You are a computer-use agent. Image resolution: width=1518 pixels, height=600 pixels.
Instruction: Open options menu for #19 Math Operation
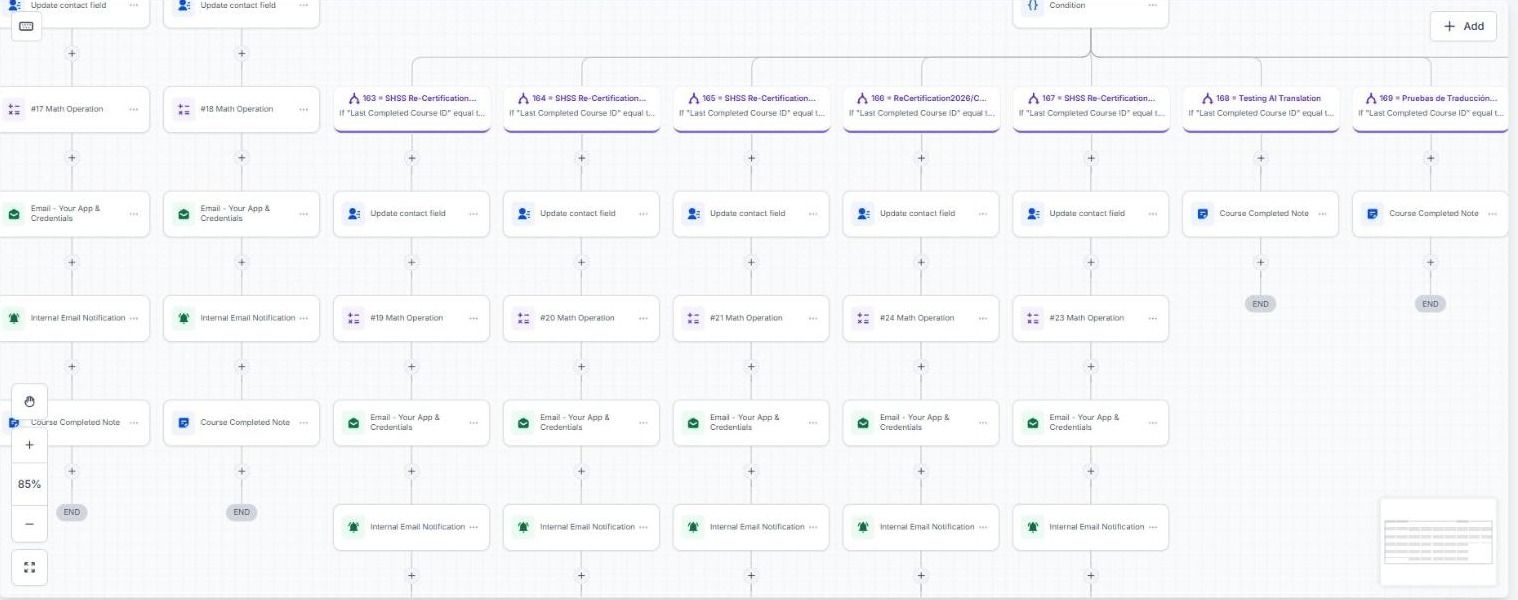coord(473,318)
